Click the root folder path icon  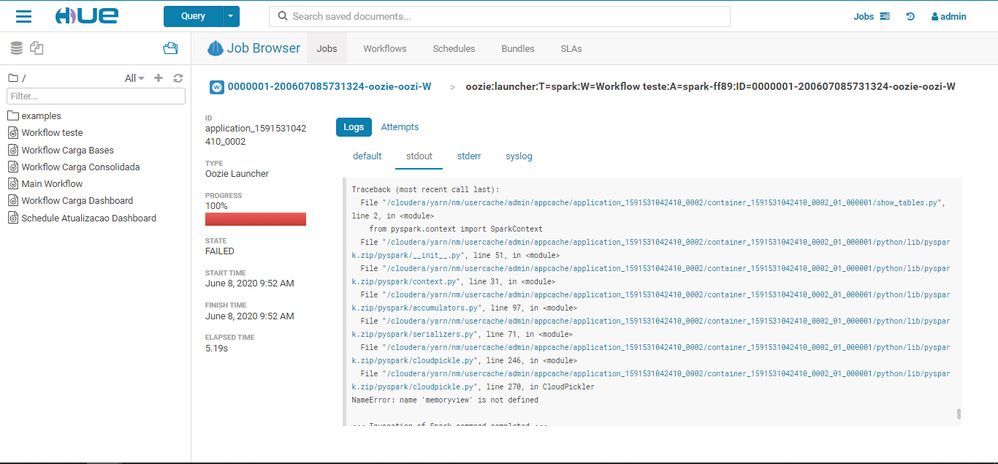click(x=13, y=78)
